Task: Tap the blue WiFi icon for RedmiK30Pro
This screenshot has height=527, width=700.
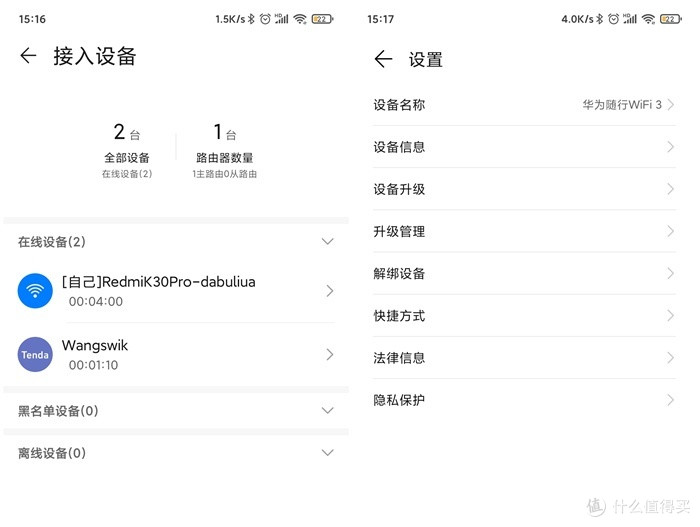Action: [x=35, y=291]
